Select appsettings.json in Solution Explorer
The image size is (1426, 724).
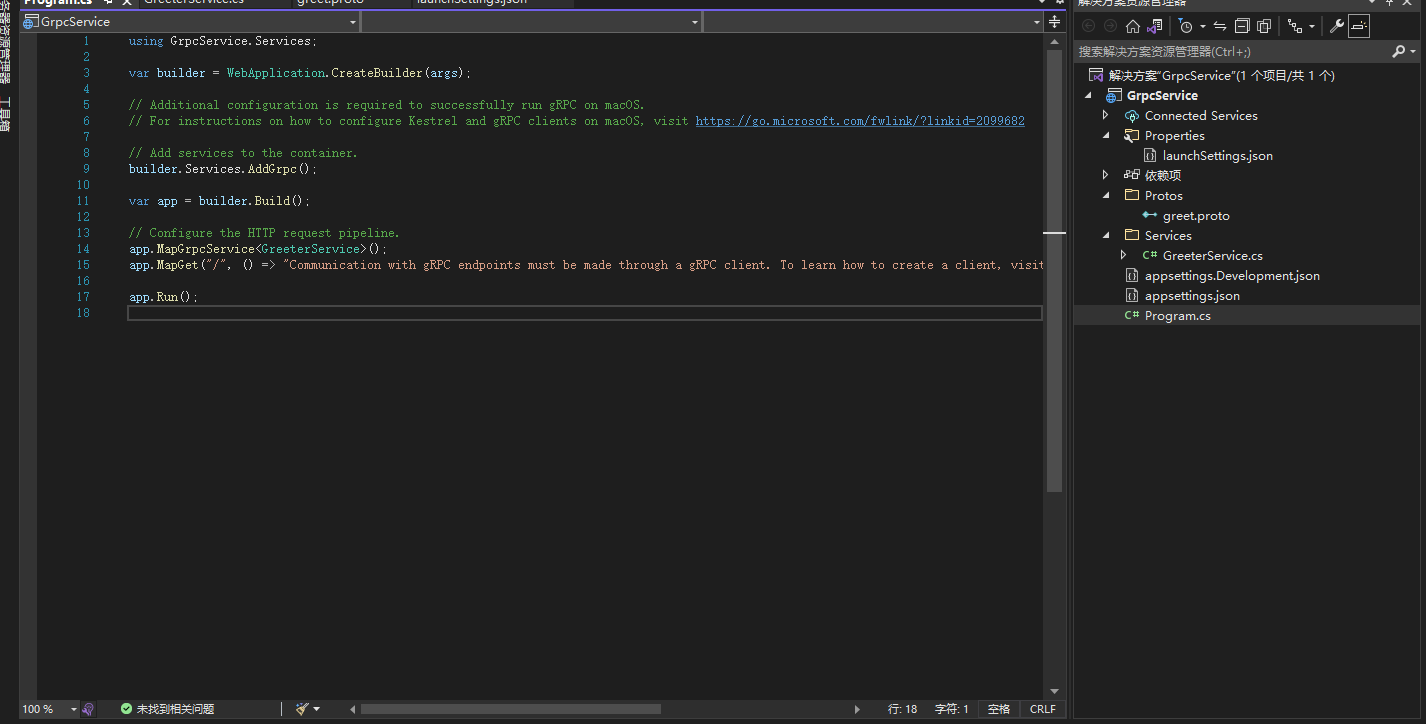coord(1192,296)
